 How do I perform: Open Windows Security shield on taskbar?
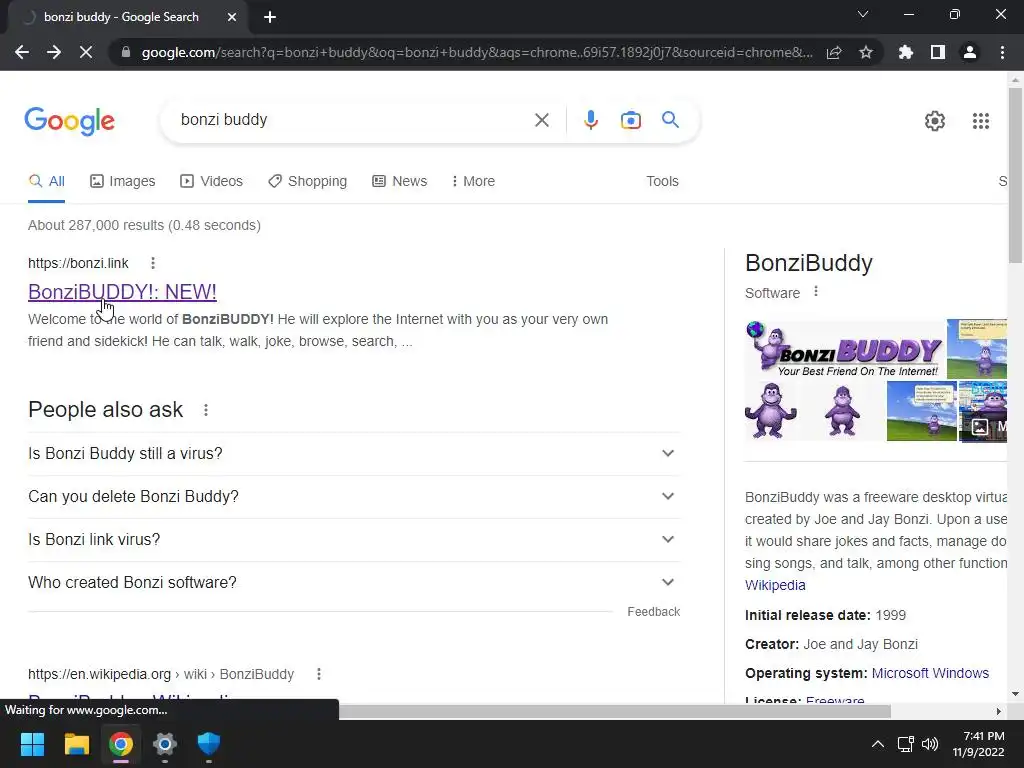[x=208, y=744]
